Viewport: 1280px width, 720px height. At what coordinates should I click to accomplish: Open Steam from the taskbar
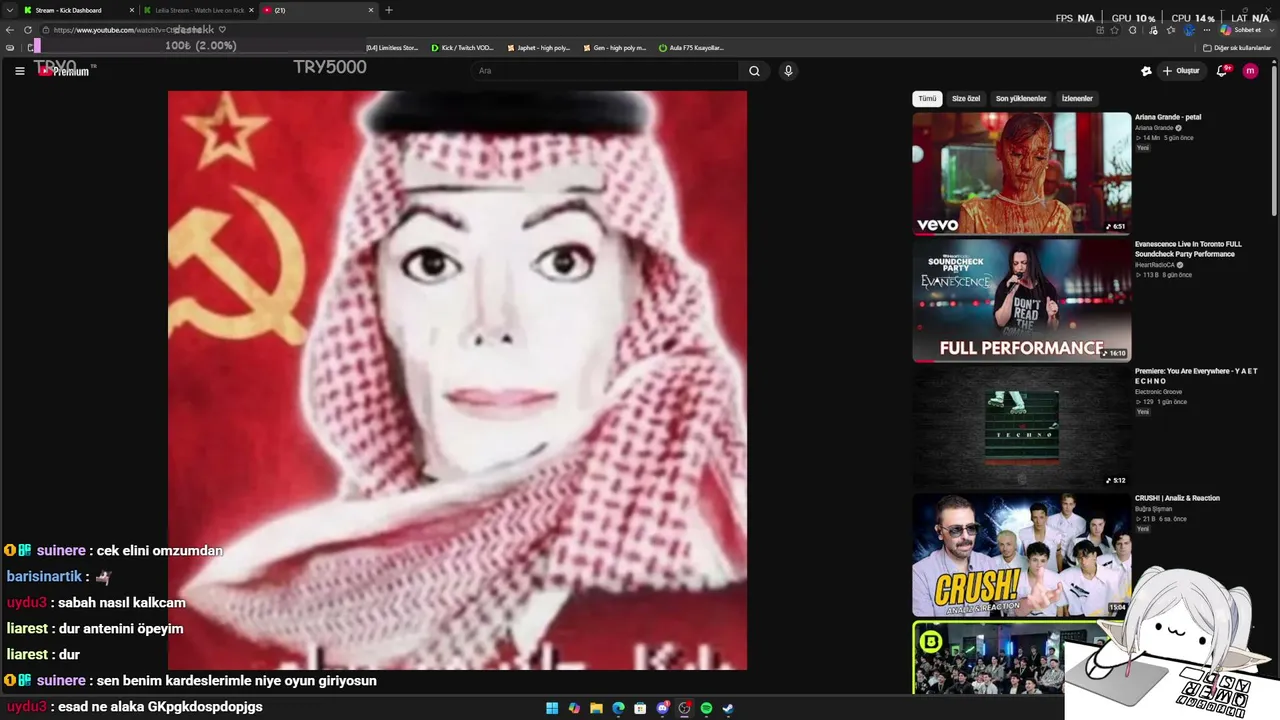(728, 708)
